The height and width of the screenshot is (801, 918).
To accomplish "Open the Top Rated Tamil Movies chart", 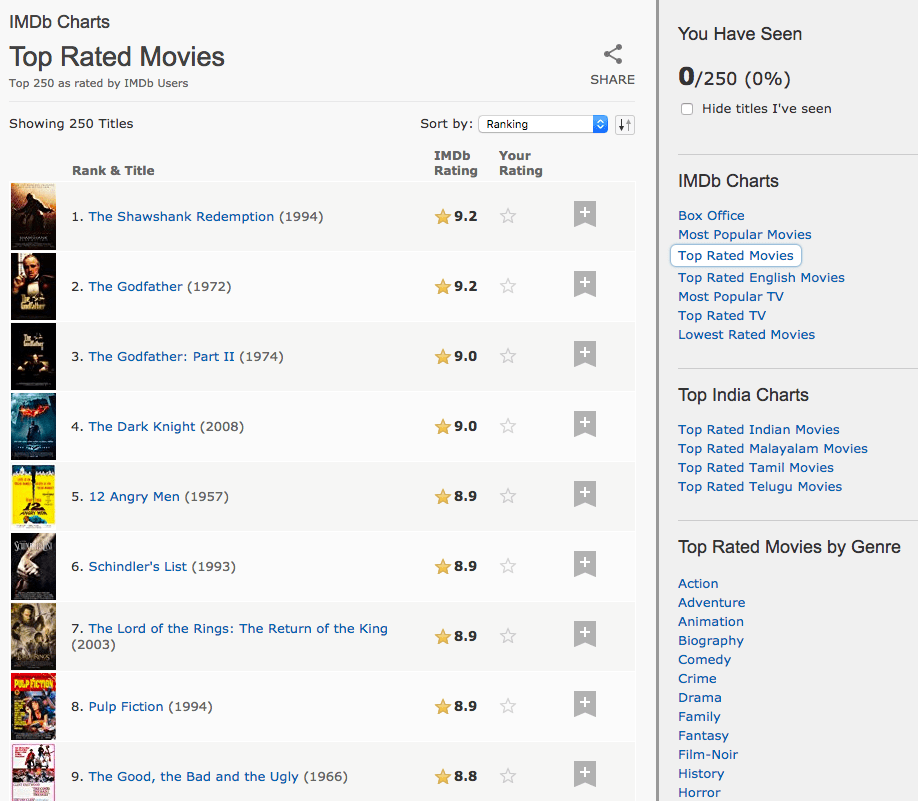I will tap(756, 467).
